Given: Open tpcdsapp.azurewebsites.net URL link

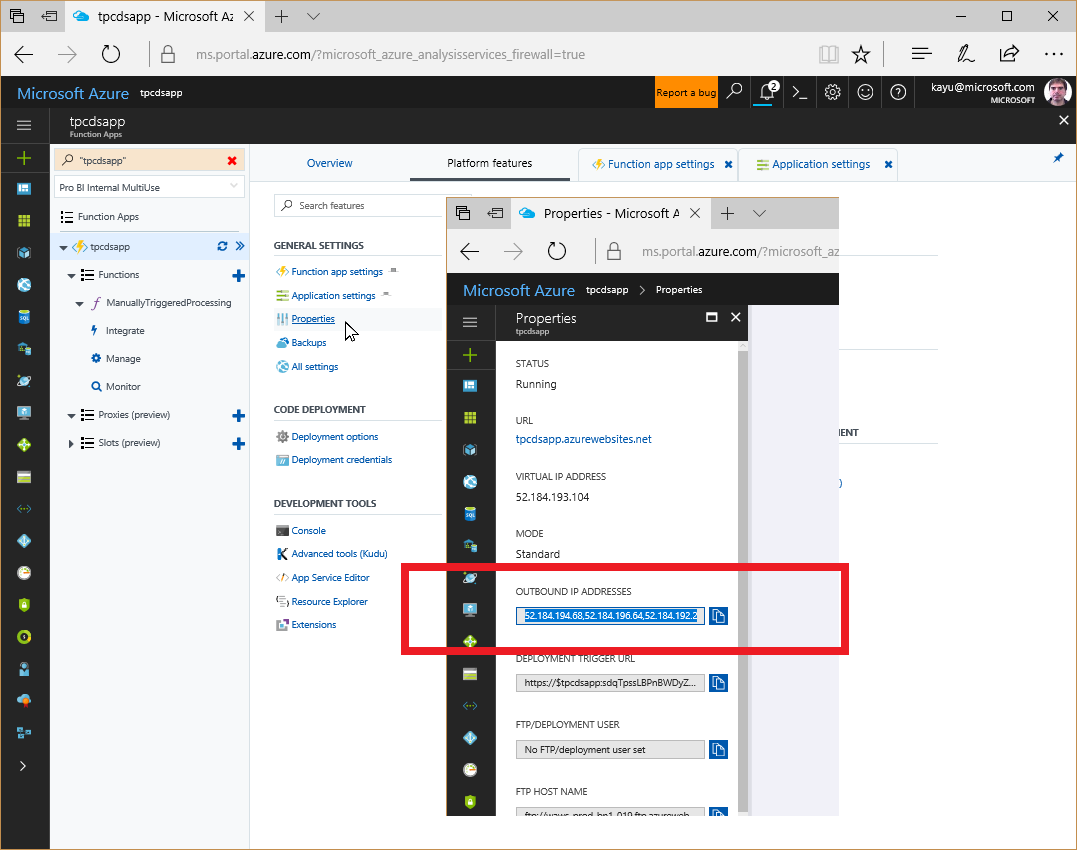Looking at the screenshot, I should coord(583,439).
